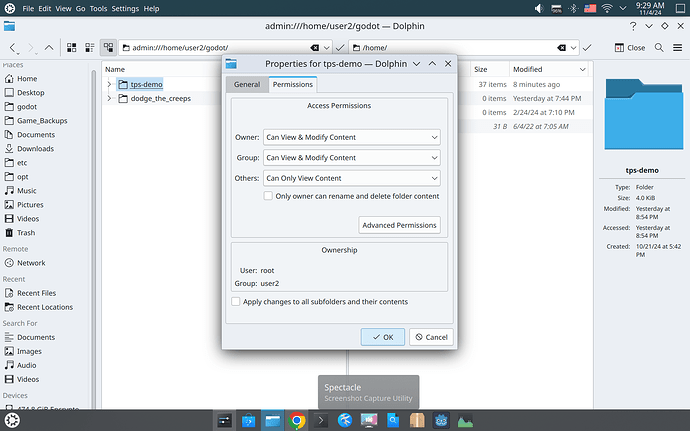690x431 pixels.
Task: Confirm the right location bar path
Action: (x=587, y=48)
